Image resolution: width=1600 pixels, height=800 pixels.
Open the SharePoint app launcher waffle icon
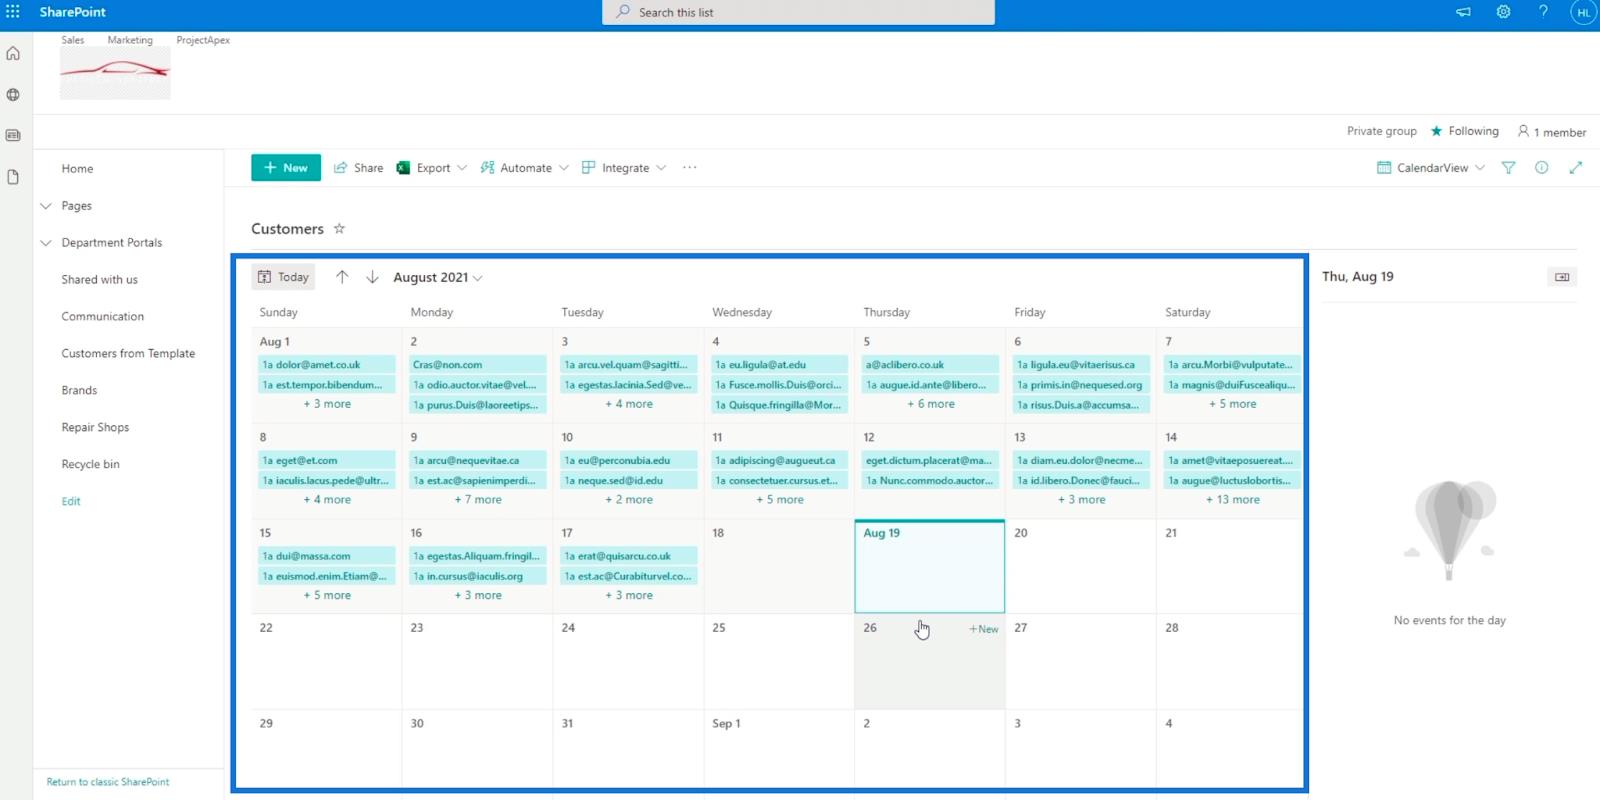pyautogui.click(x=13, y=12)
